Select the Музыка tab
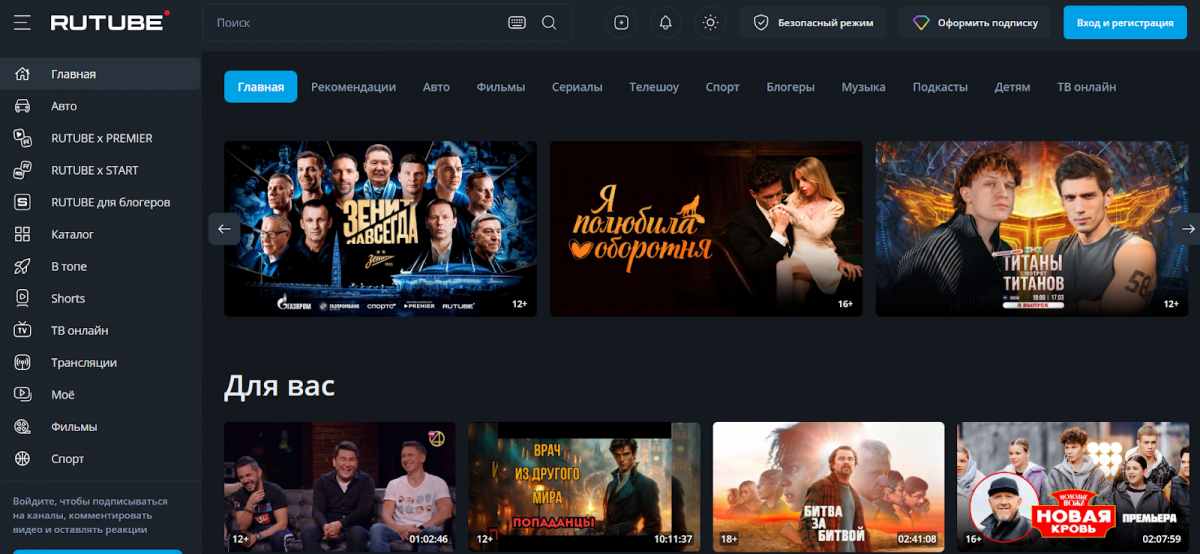Screen dimensions: 1200x554 (x=863, y=87)
